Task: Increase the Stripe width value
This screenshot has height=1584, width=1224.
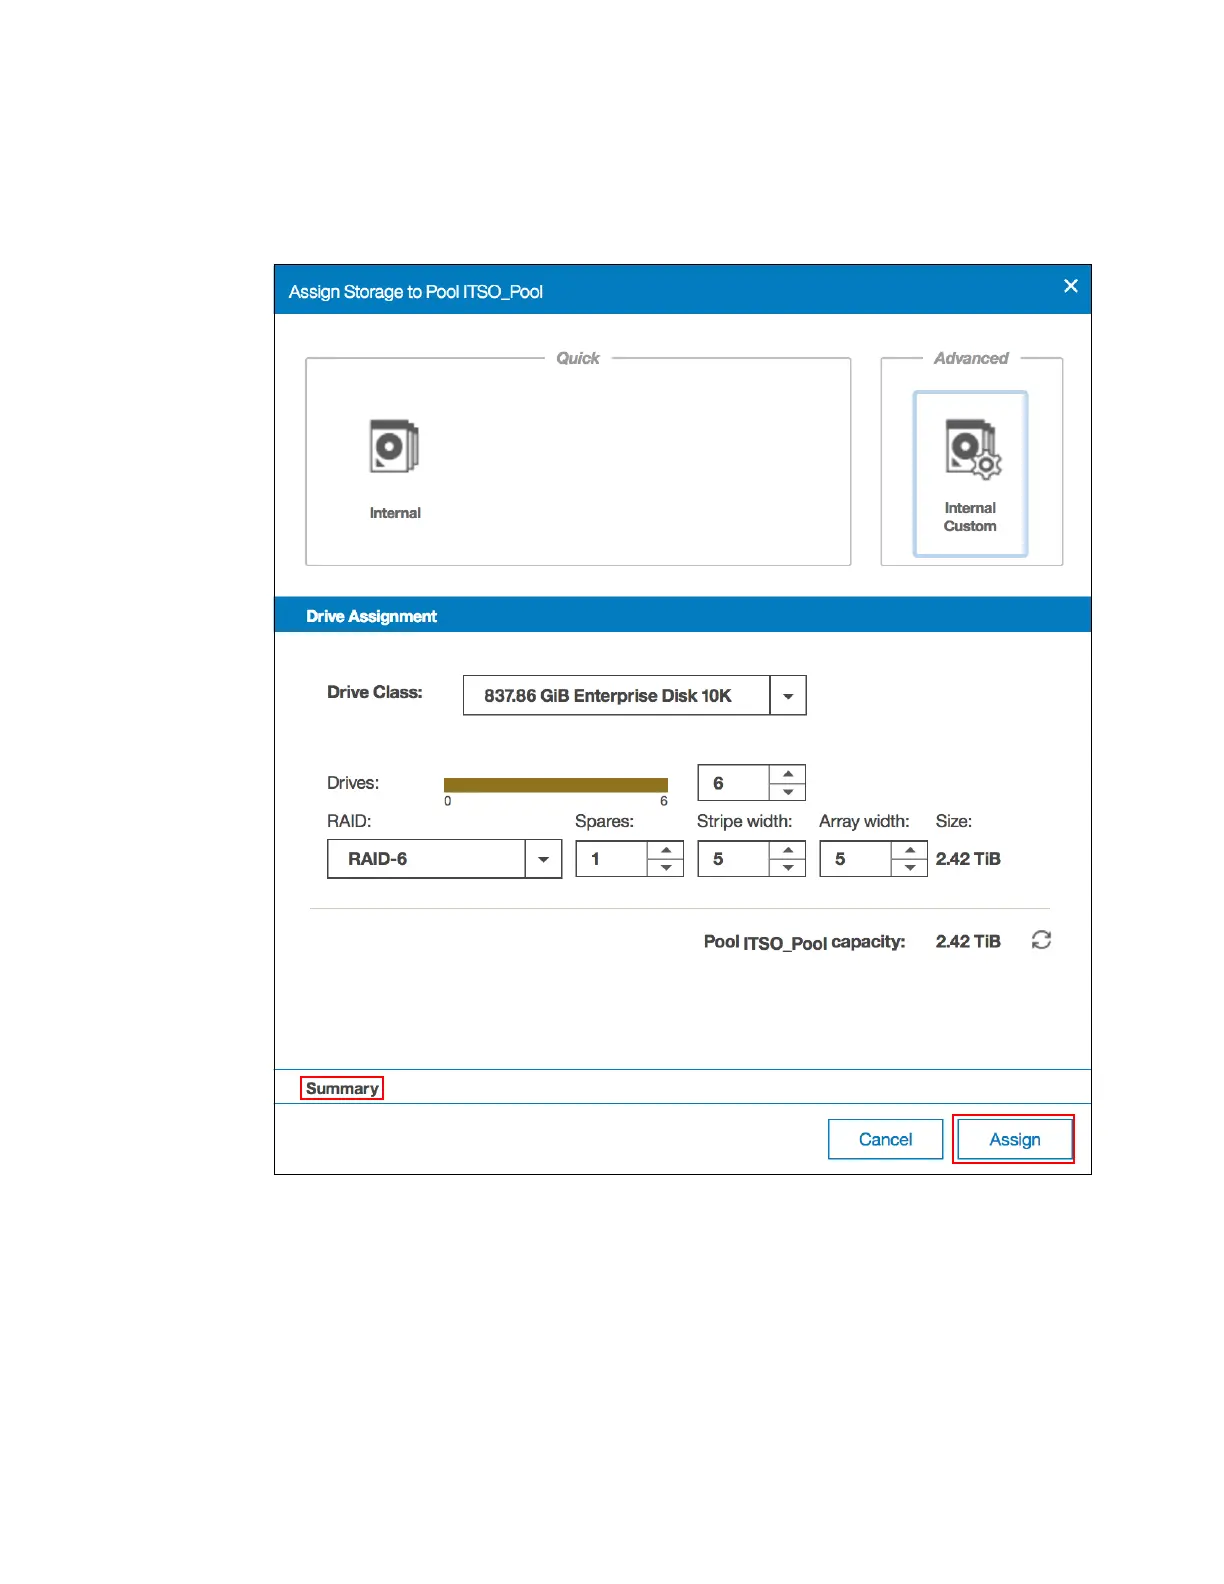Action: coord(788,850)
